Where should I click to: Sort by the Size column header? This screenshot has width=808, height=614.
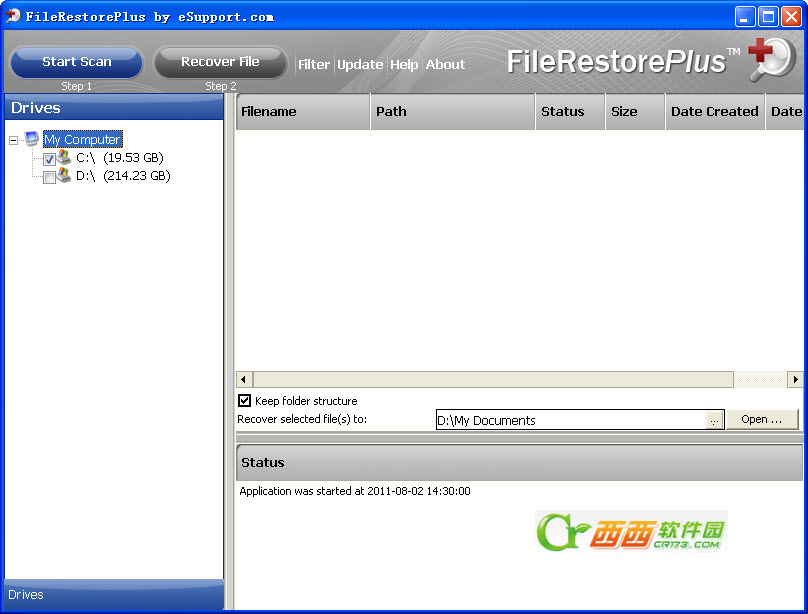coord(635,111)
